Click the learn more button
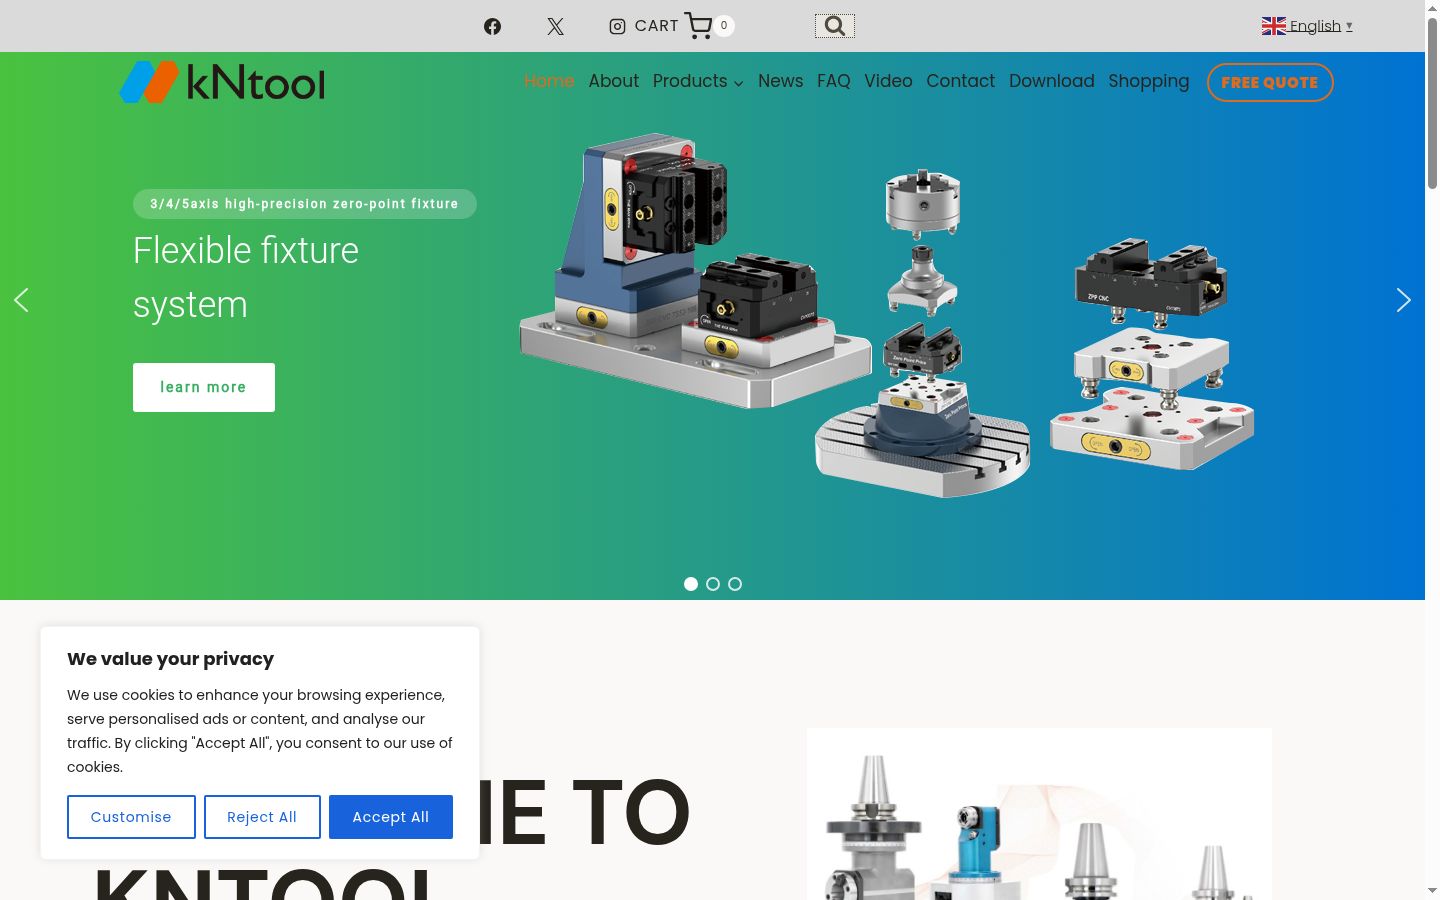Screen dimensions: 1440x900 pos(204,387)
